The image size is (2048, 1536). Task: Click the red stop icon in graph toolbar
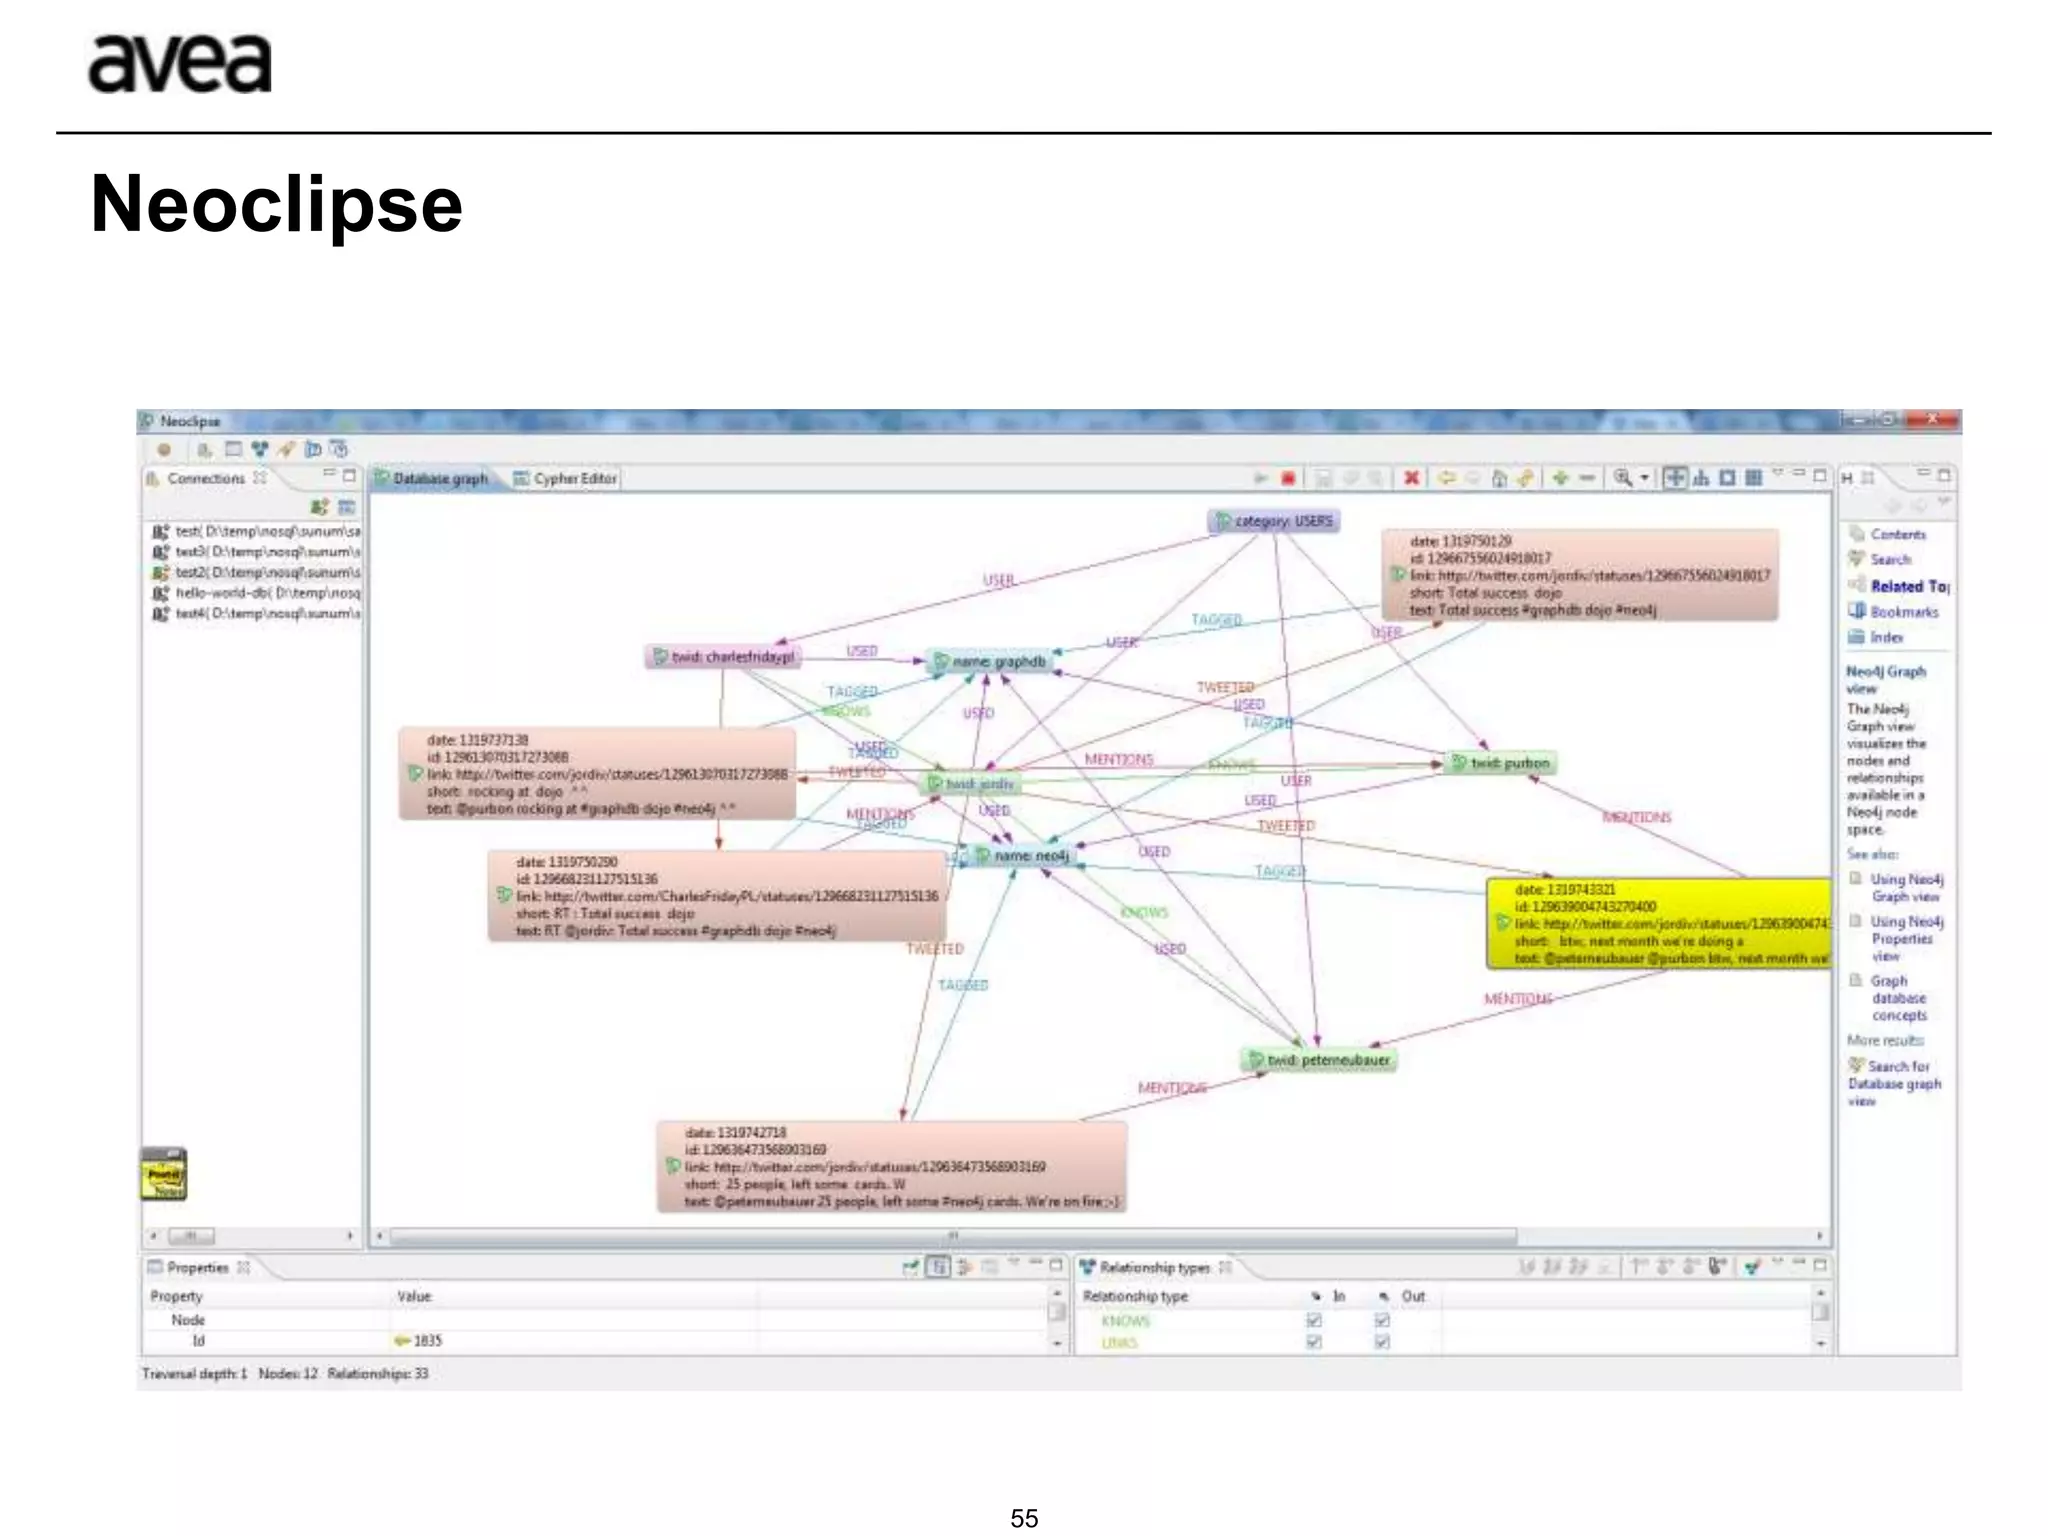(x=1289, y=479)
